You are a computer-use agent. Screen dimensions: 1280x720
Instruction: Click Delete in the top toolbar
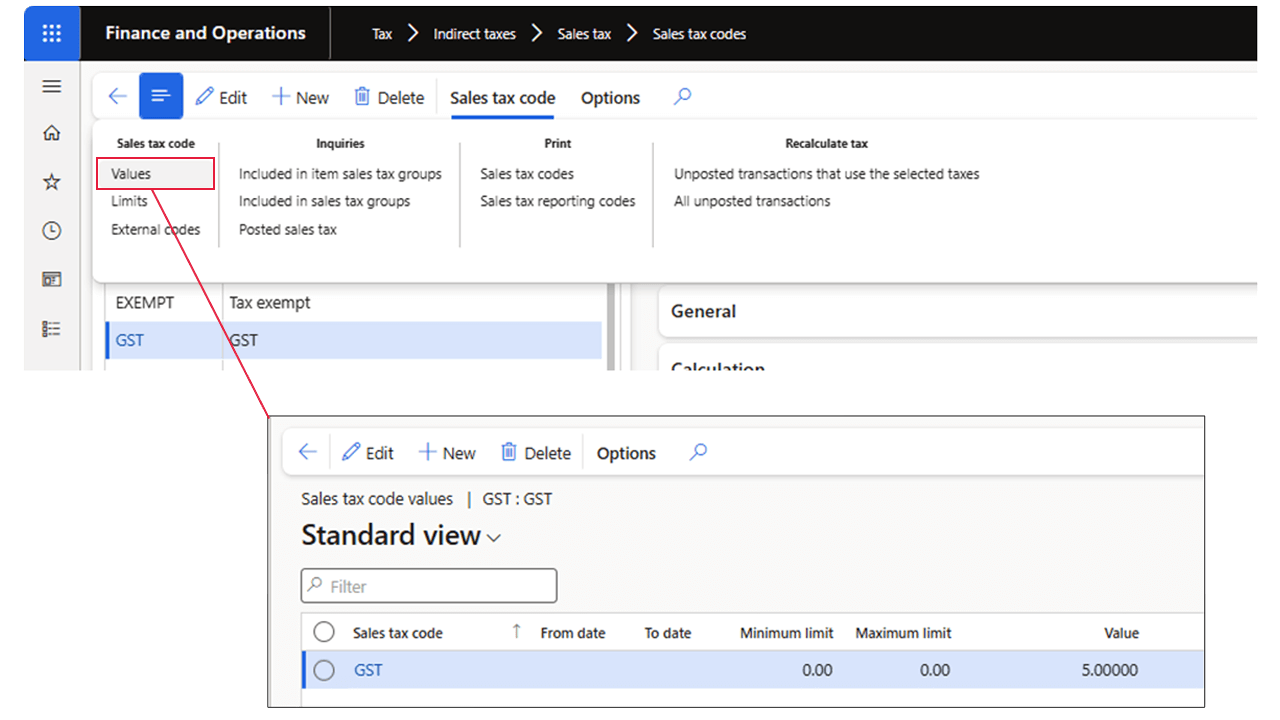coord(389,97)
